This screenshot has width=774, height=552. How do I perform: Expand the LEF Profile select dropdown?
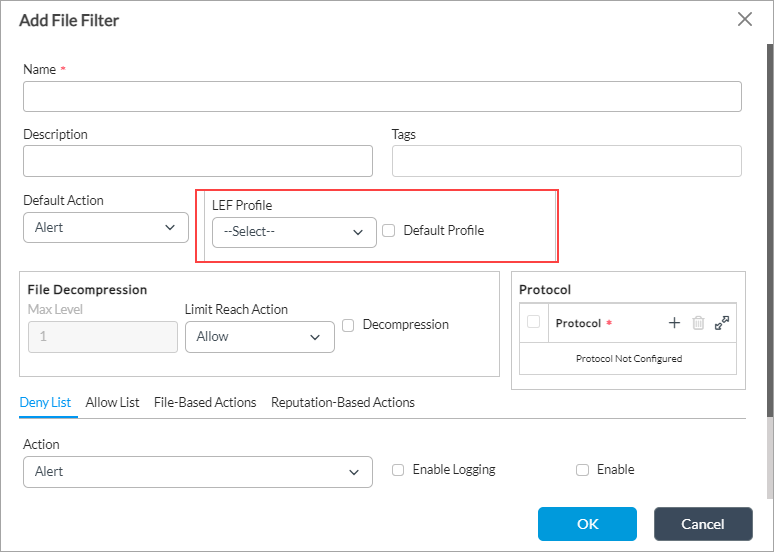pyautogui.click(x=294, y=232)
